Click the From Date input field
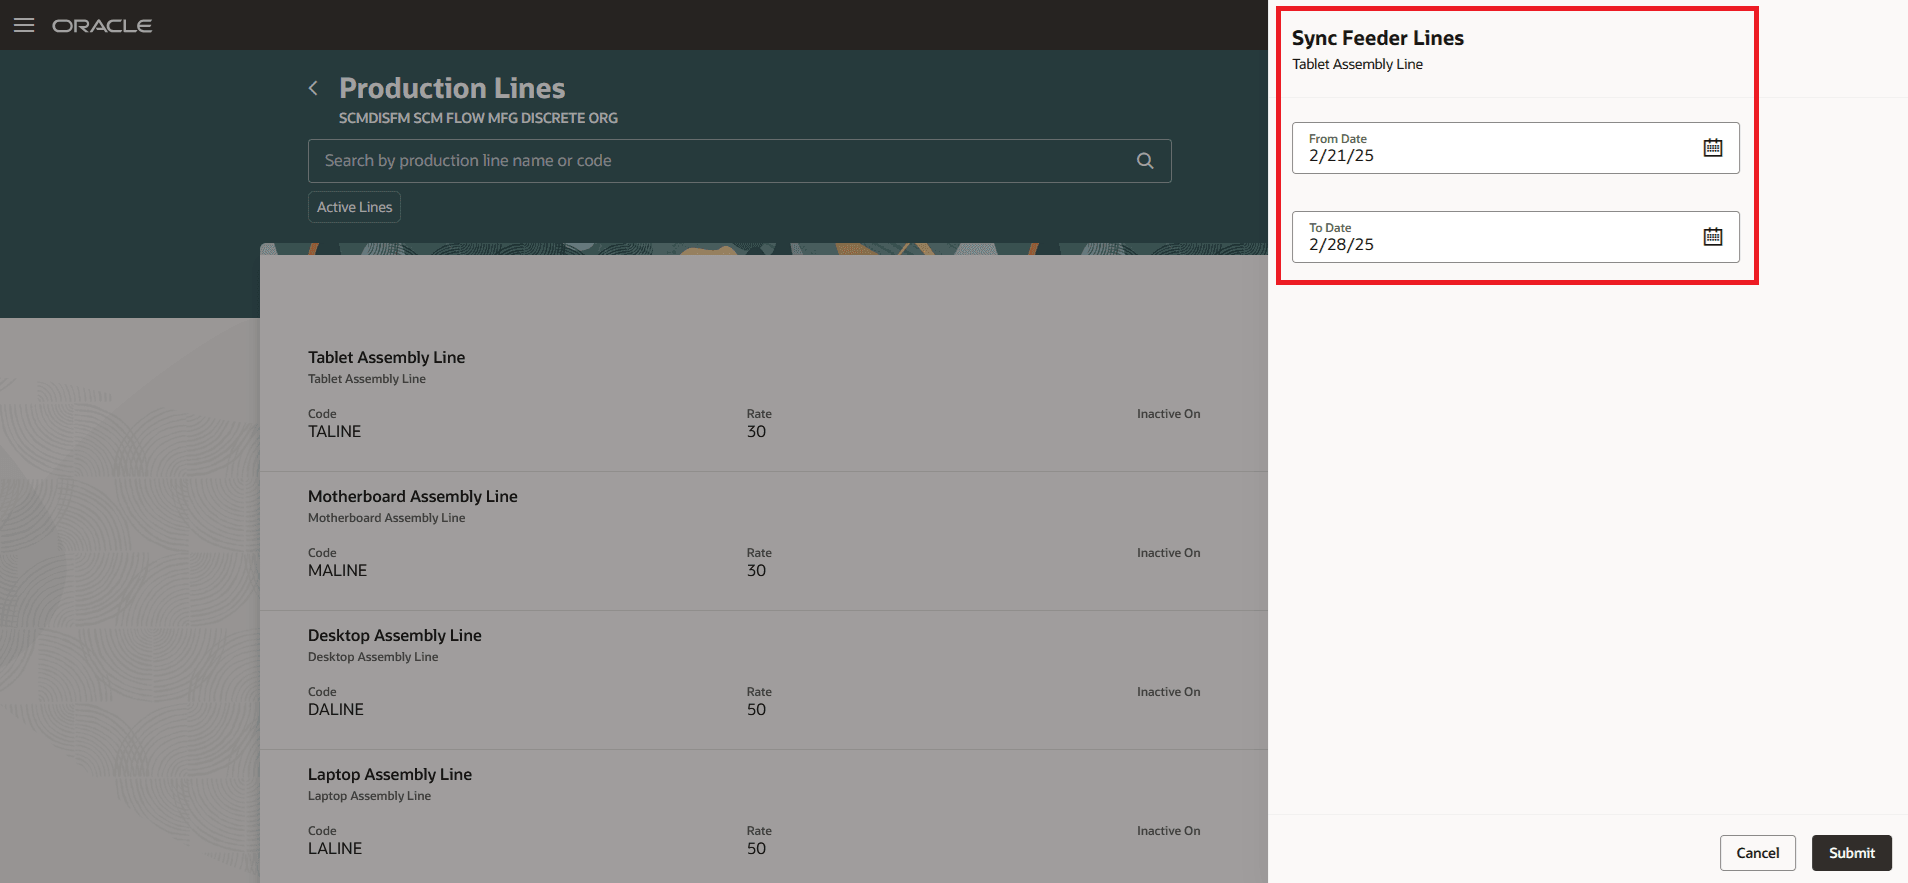 [1515, 148]
